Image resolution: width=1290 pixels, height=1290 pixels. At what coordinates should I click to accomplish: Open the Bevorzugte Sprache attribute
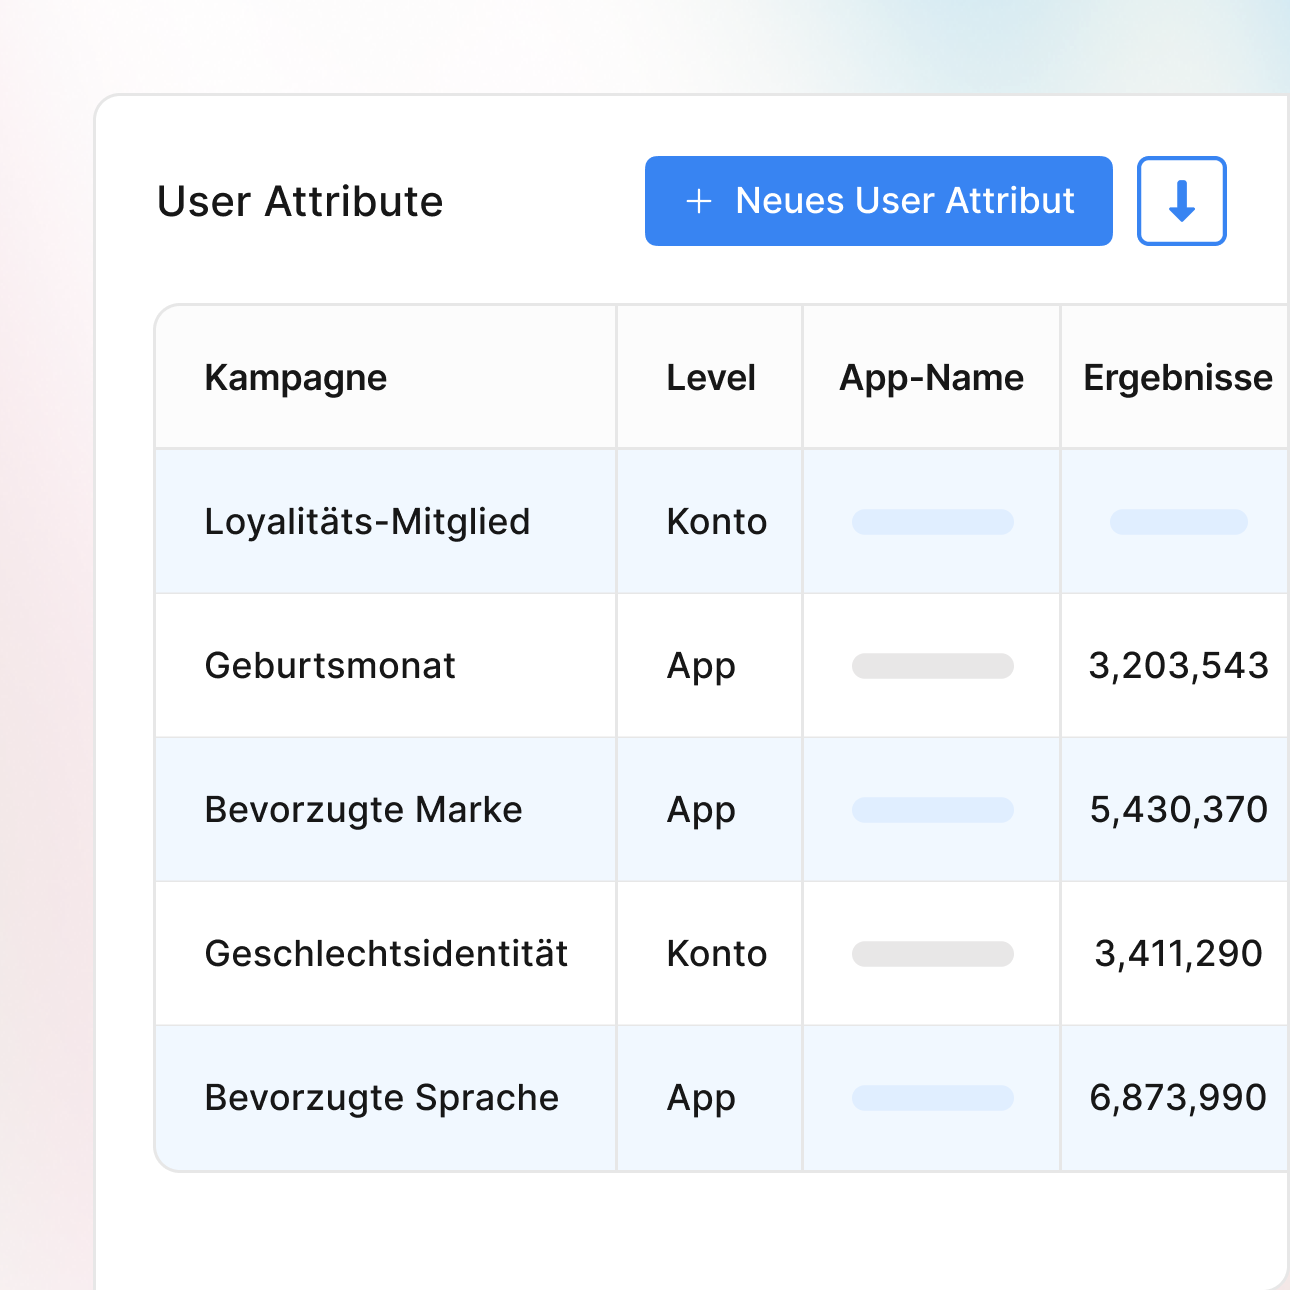click(x=381, y=1098)
